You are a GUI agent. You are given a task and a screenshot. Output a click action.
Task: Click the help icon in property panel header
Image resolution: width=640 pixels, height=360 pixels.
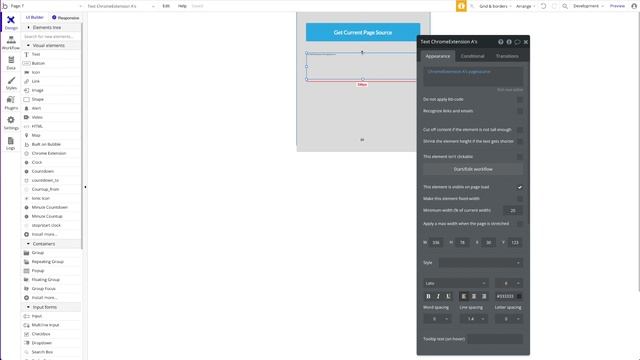[500, 42]
